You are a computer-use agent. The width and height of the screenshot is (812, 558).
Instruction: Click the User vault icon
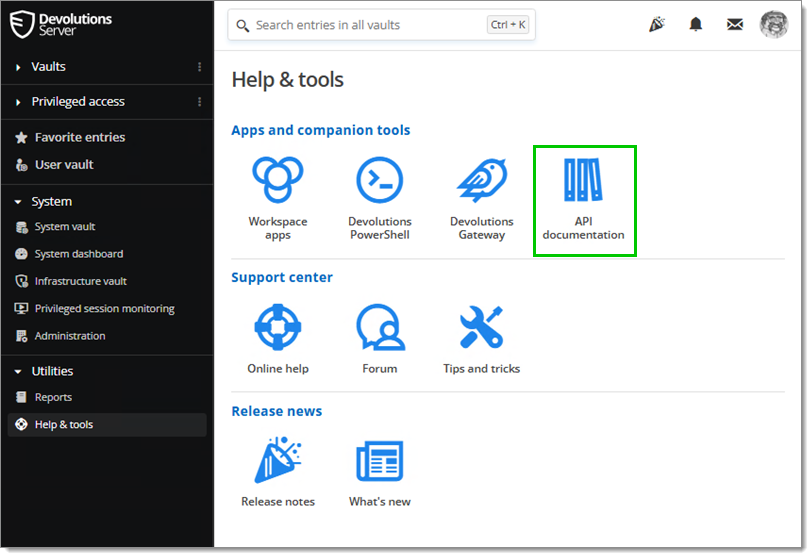click(x=21, y=165)
